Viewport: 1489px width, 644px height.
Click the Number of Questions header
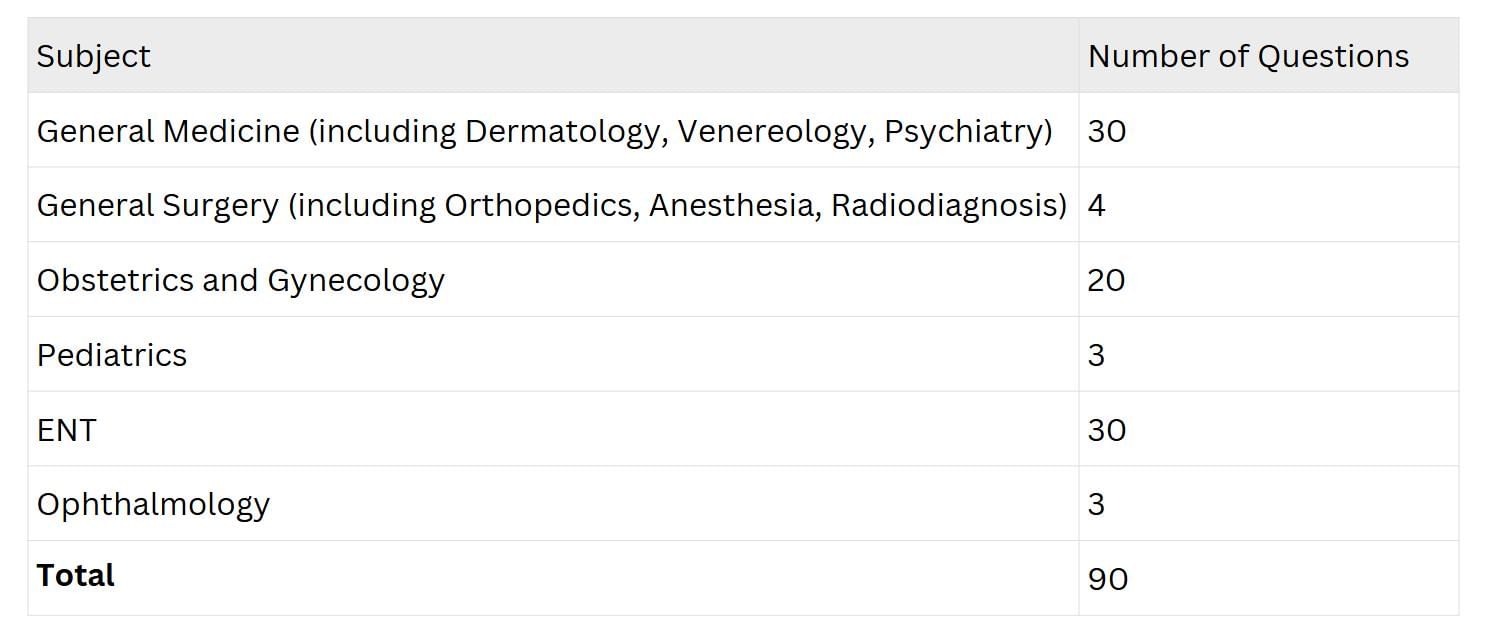(1247, 56)
